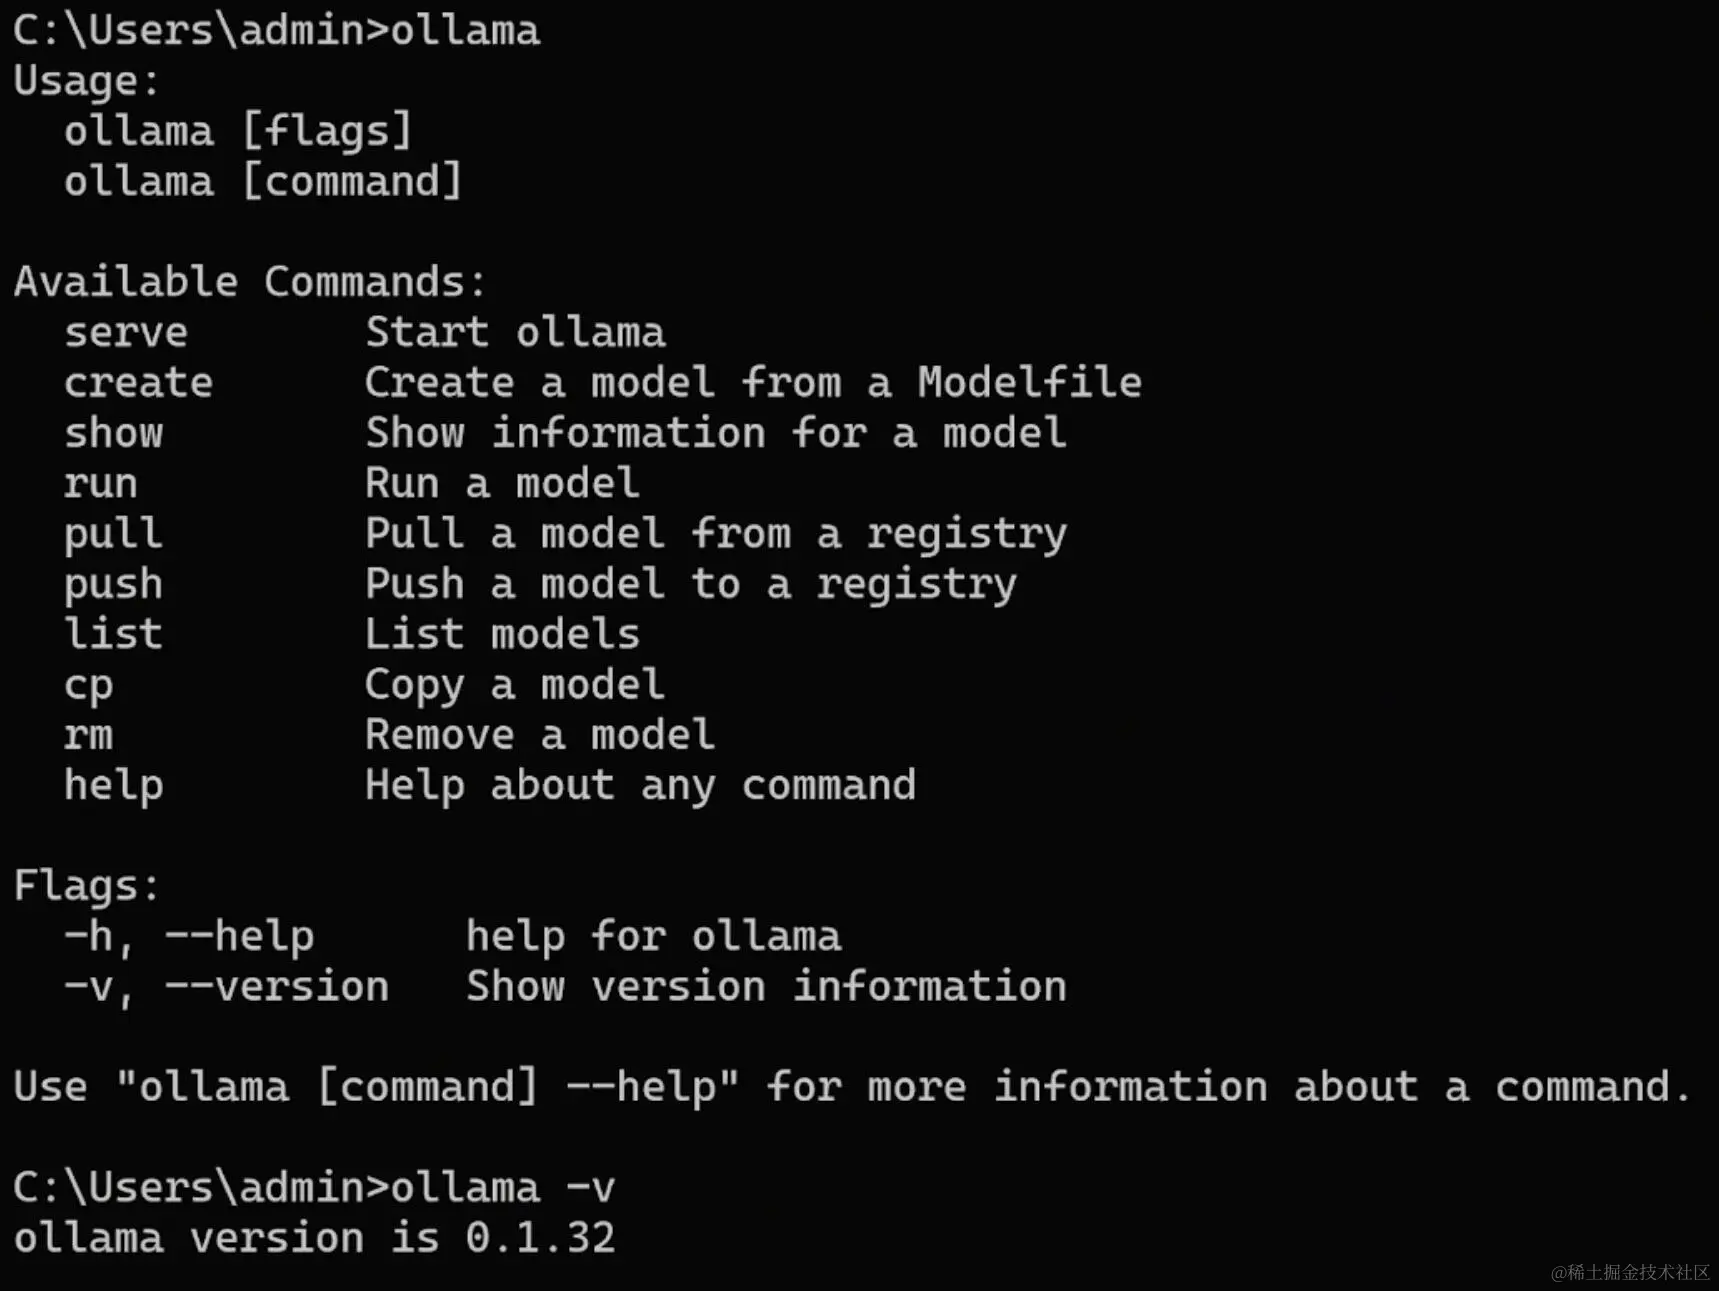Viewport: 1719px width, 1291px height.
Task: Click 'ollama version is 0.1.32' output line
Action: [314, 1238]
